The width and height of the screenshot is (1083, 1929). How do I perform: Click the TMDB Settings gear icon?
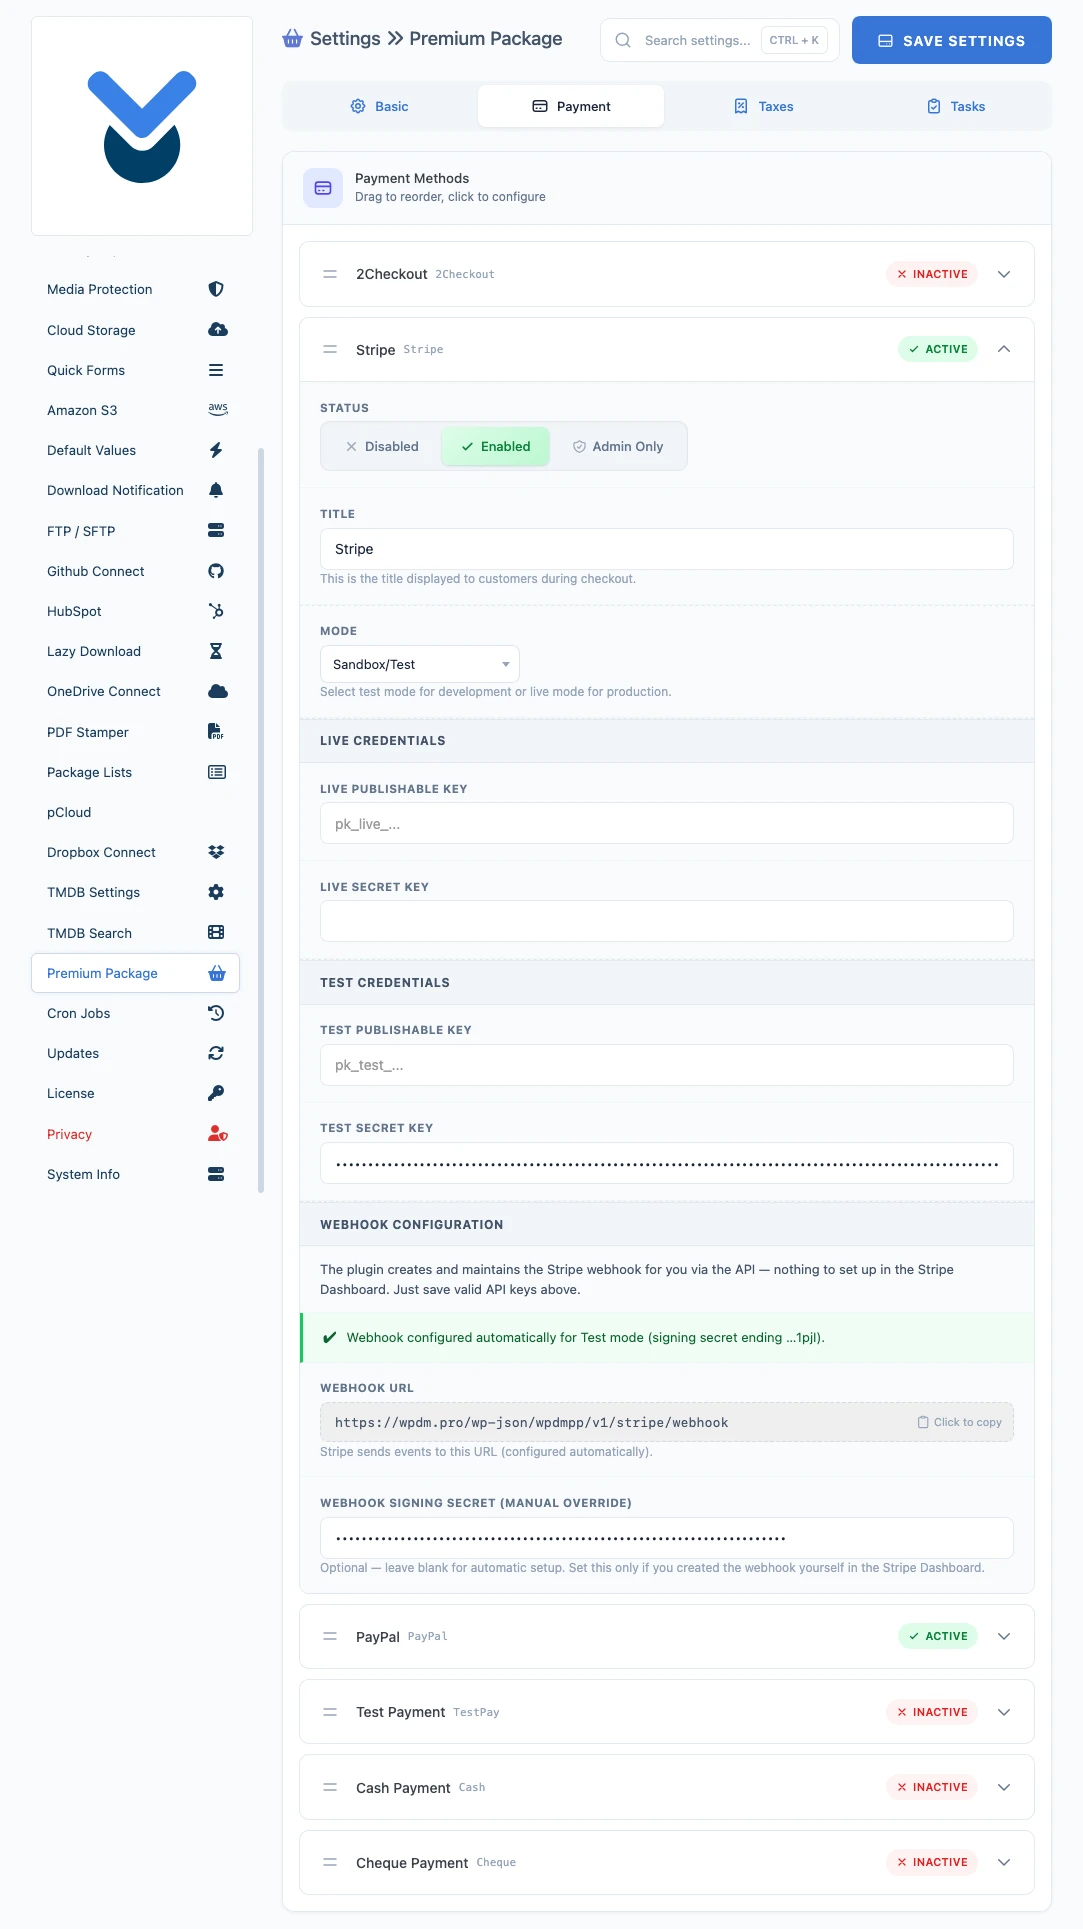[216, 892]
